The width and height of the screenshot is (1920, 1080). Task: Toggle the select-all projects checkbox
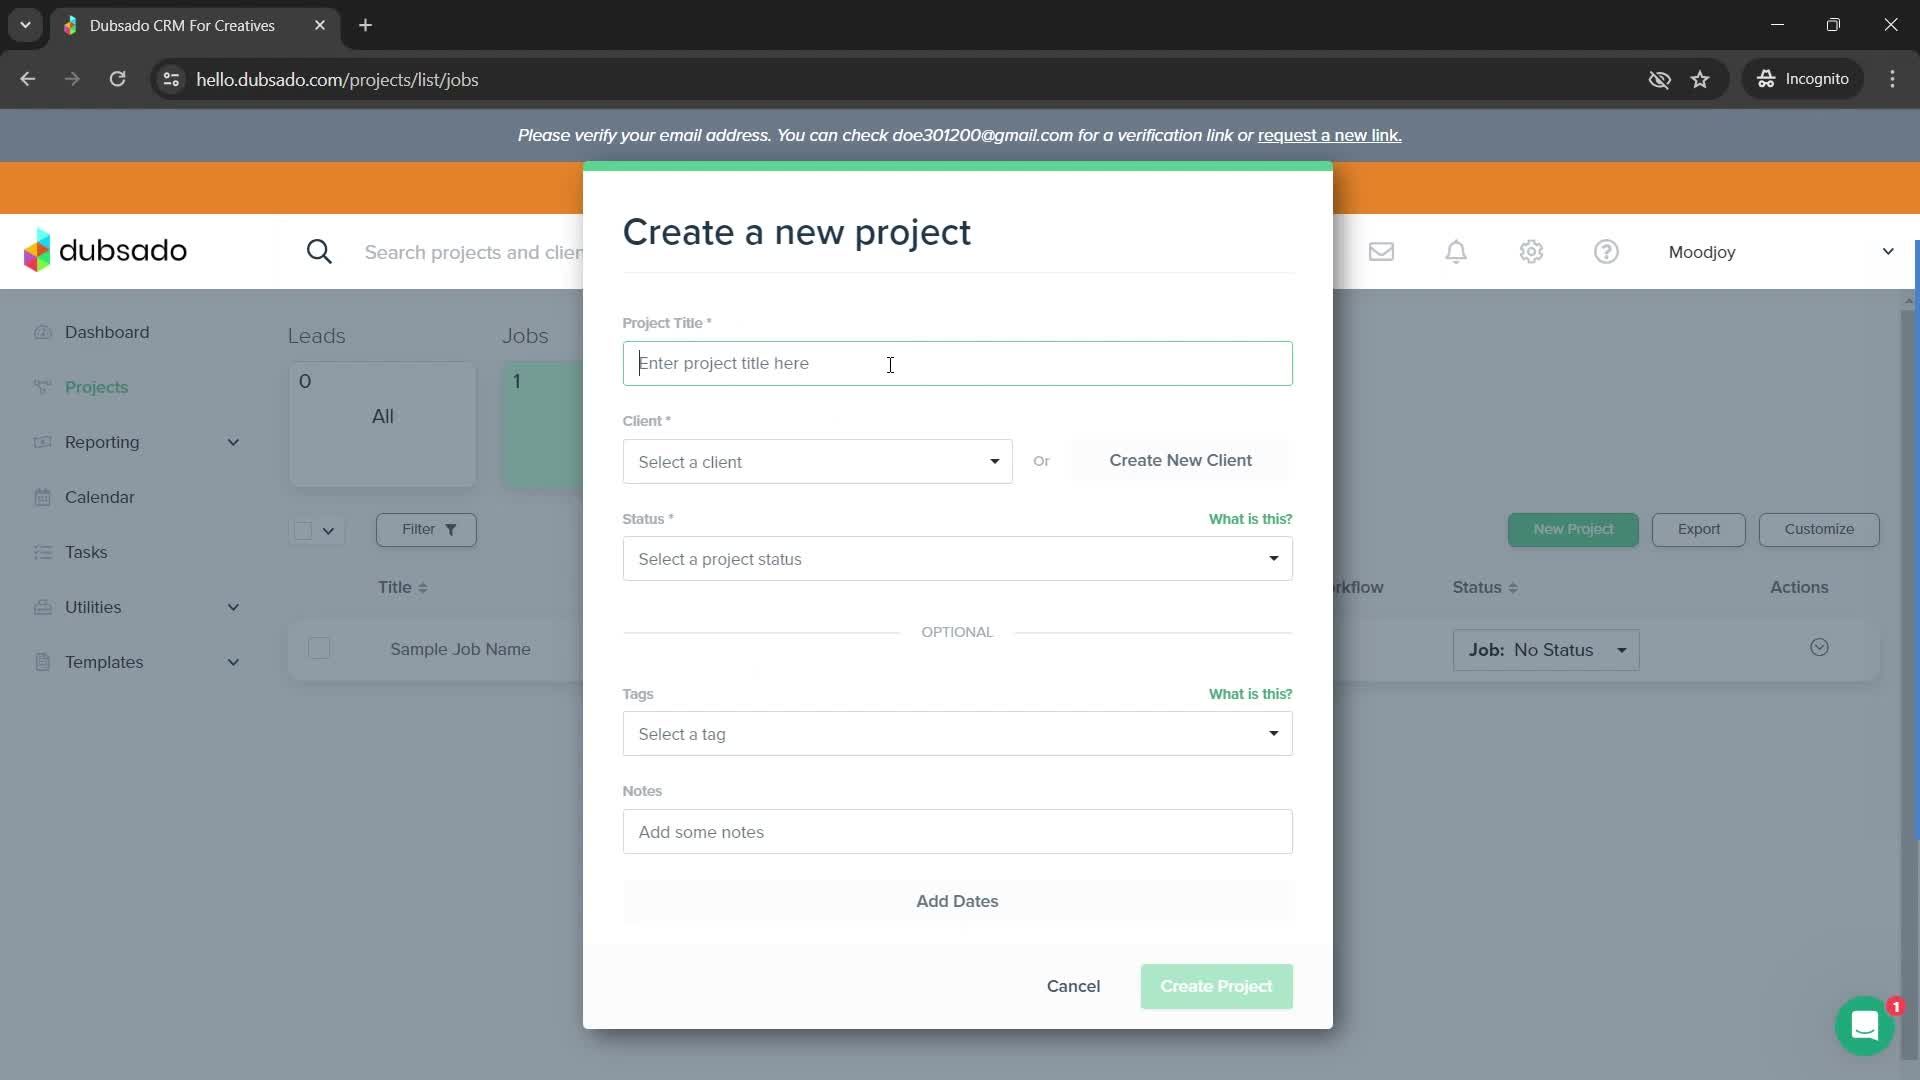click(303, 530)
